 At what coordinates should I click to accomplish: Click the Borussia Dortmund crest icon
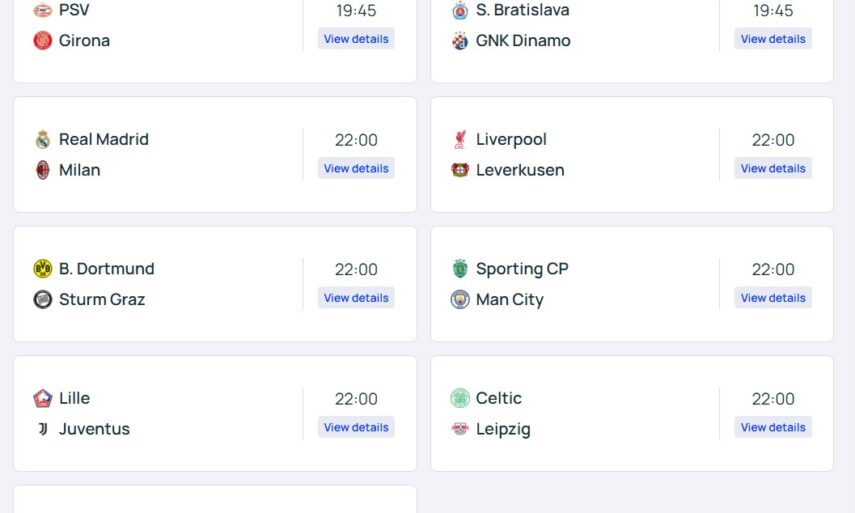click(42, 269)
